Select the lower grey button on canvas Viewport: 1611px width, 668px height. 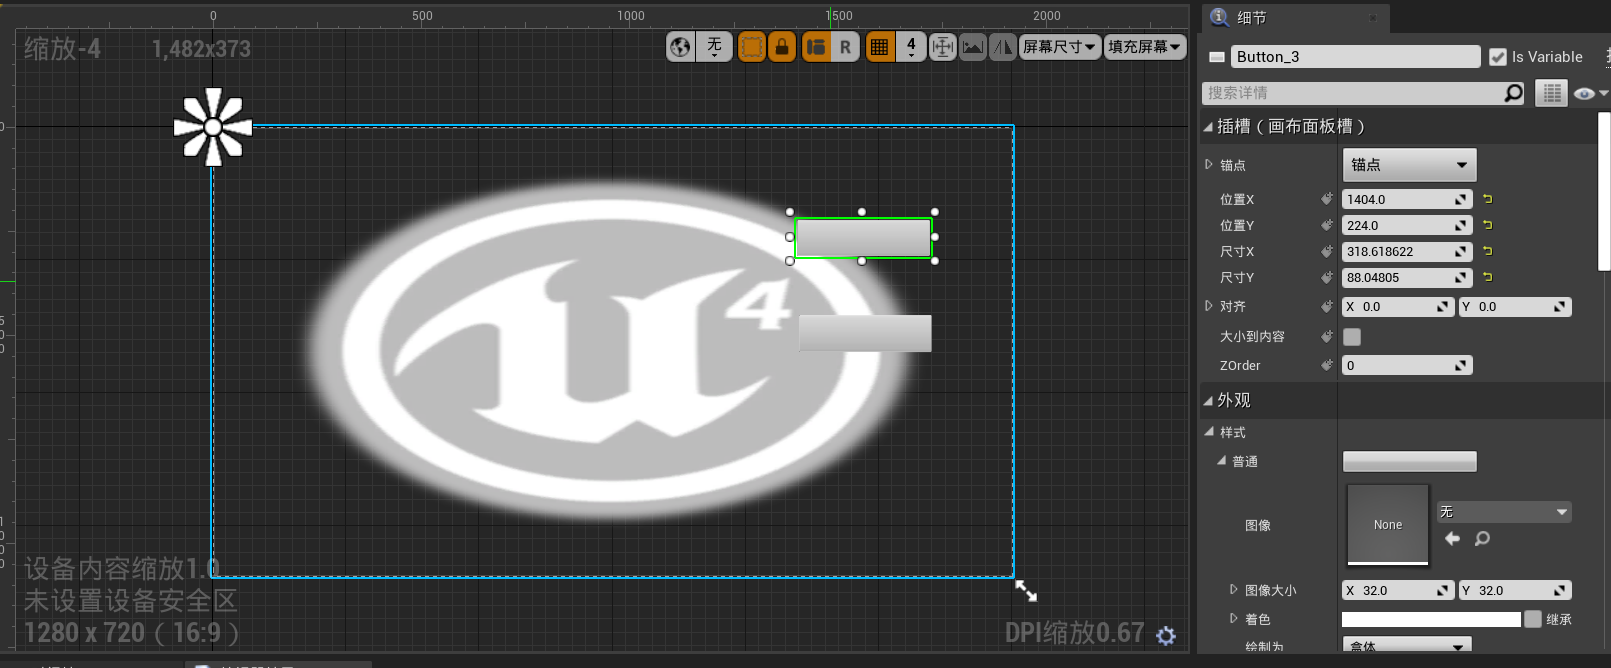(865, 333)
